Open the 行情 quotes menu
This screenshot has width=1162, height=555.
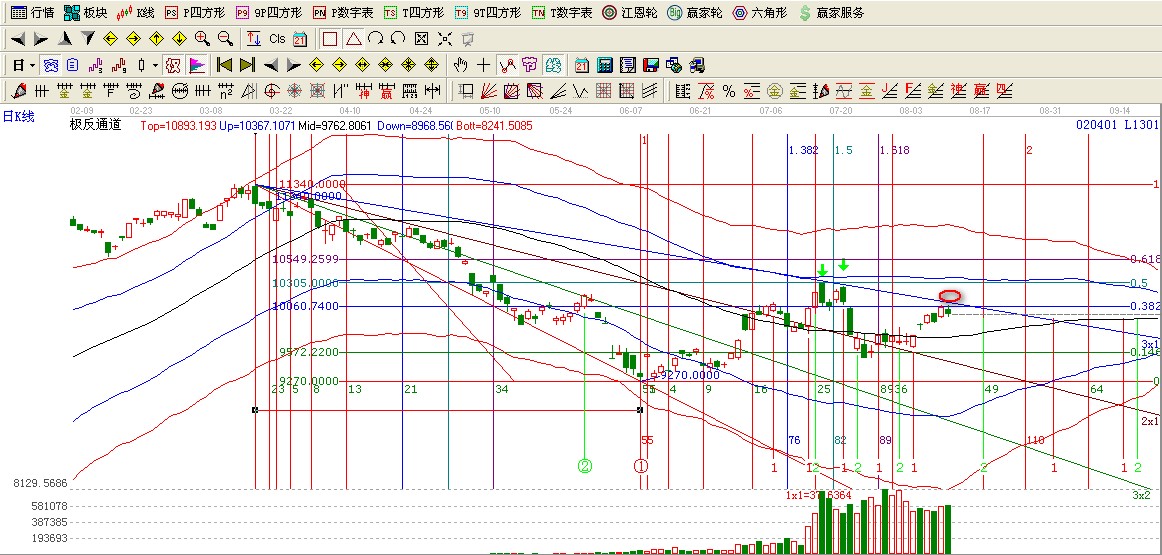pyautogui.click(x=32, y=13)
